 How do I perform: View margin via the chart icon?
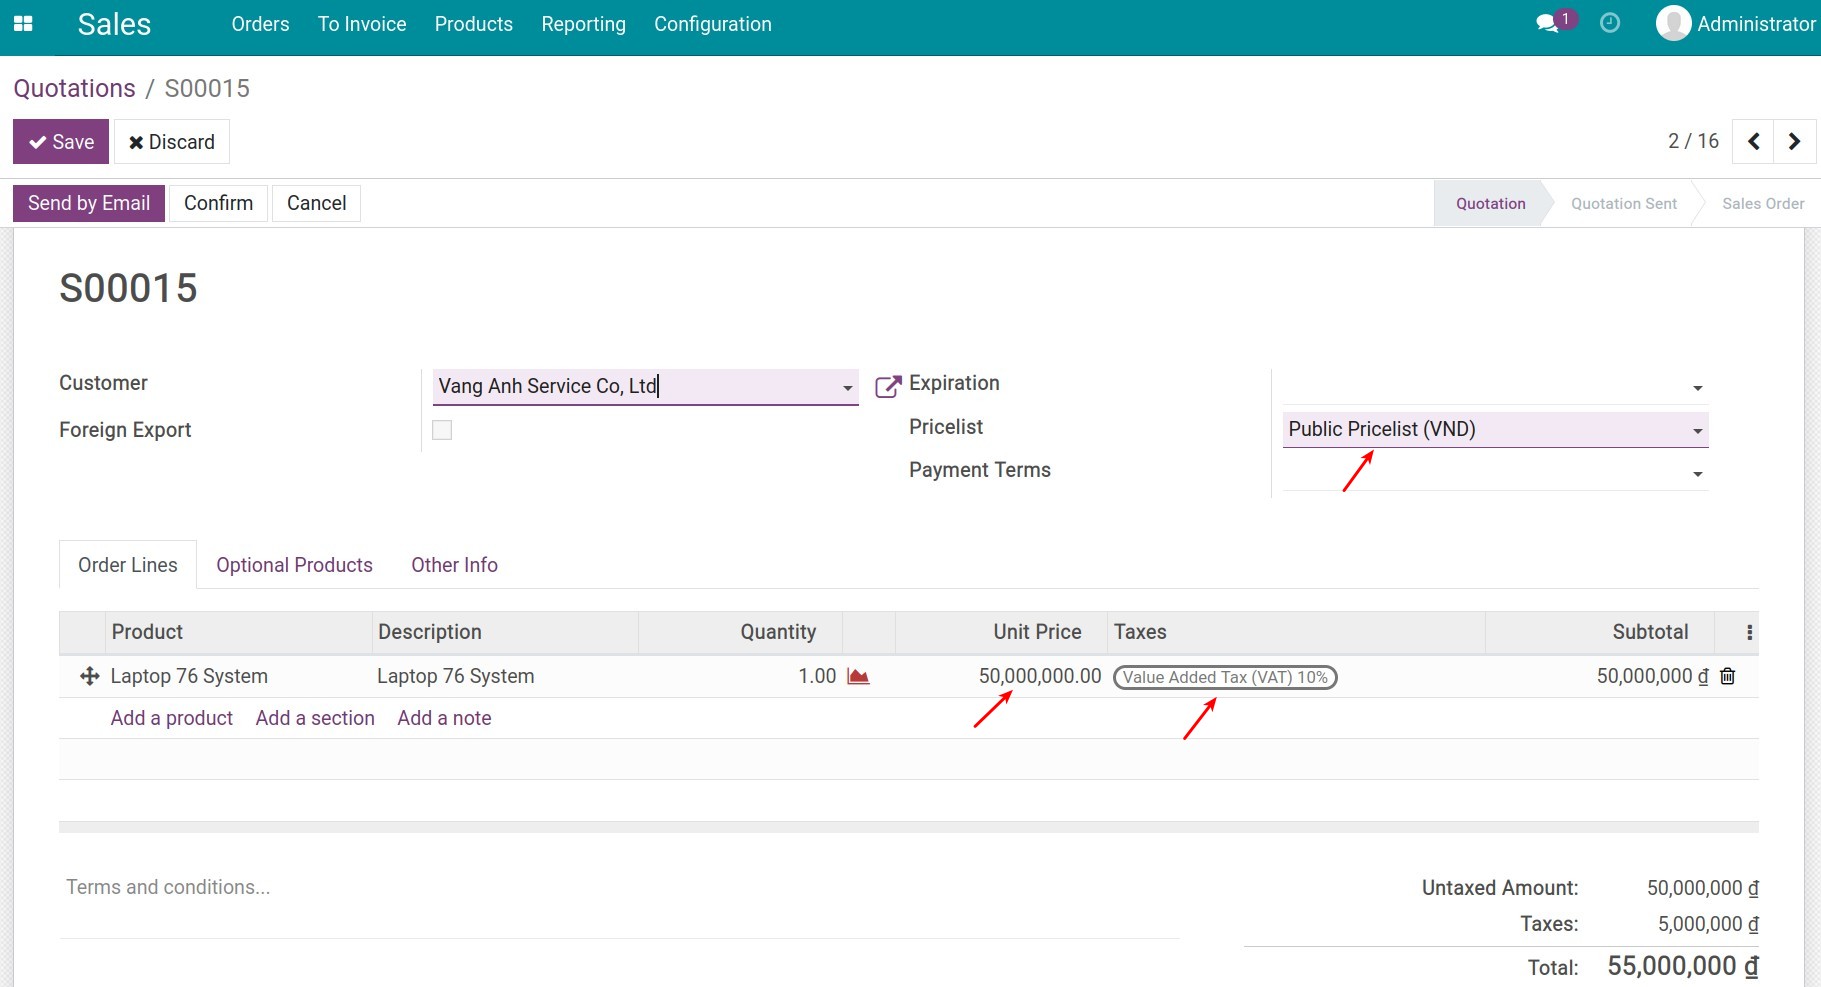(858, 676)
